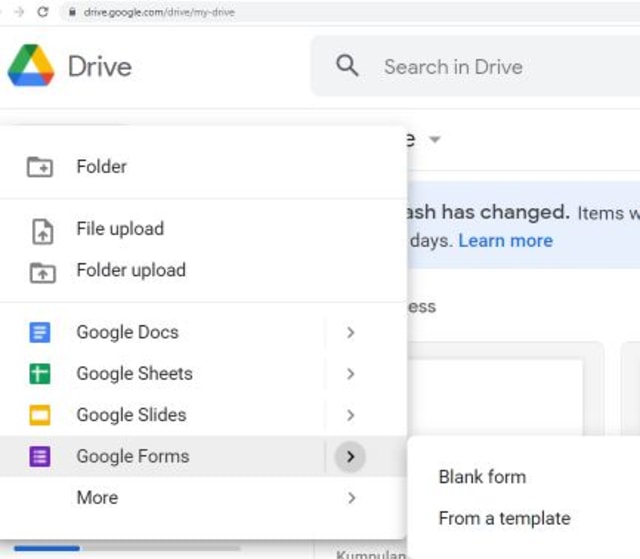Reload the page with browser refresh icon
Viewport: 640px width, 559px height.
coord(43,12)
